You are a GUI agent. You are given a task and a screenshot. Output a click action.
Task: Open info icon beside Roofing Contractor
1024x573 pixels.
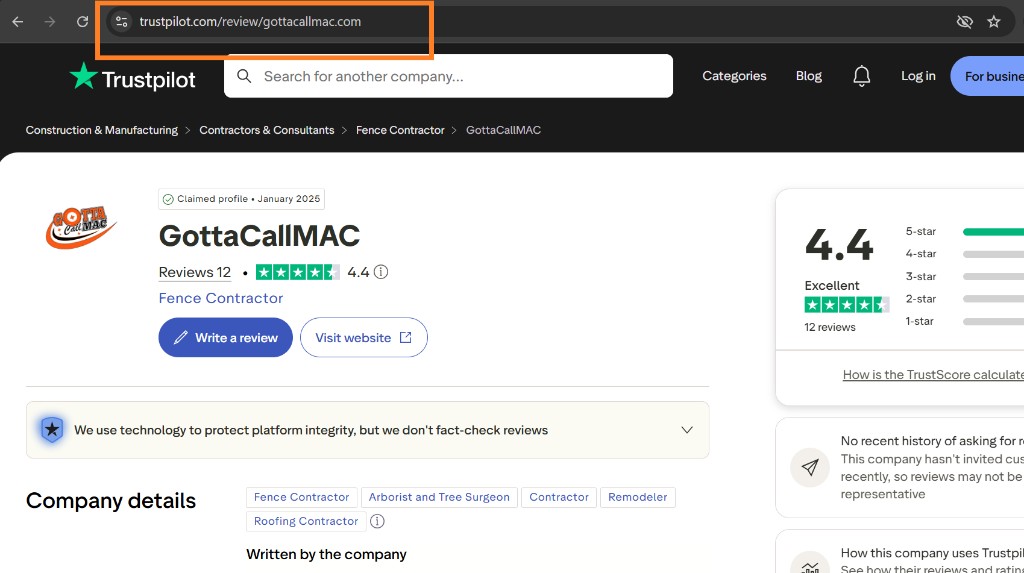coord(377,521)
